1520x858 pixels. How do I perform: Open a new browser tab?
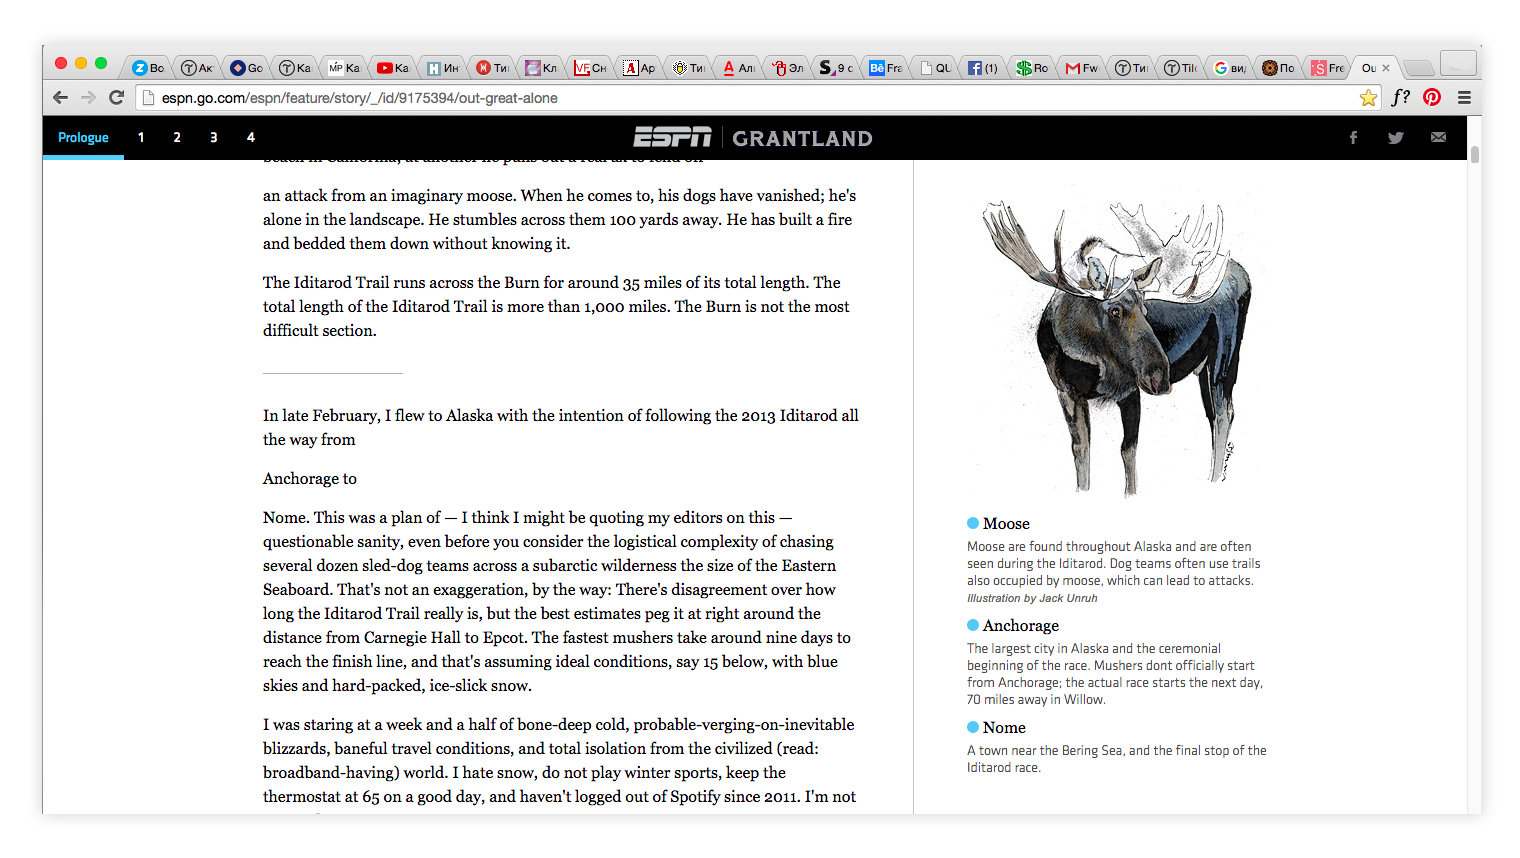pyautogui.click(x=1418, y=68)
